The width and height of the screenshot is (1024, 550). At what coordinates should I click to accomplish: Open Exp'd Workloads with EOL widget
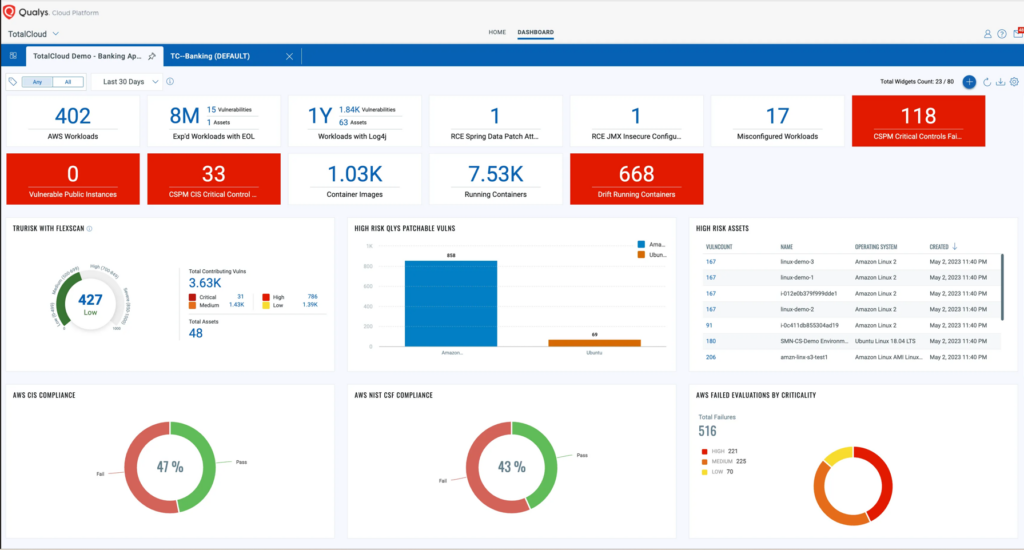214,121
